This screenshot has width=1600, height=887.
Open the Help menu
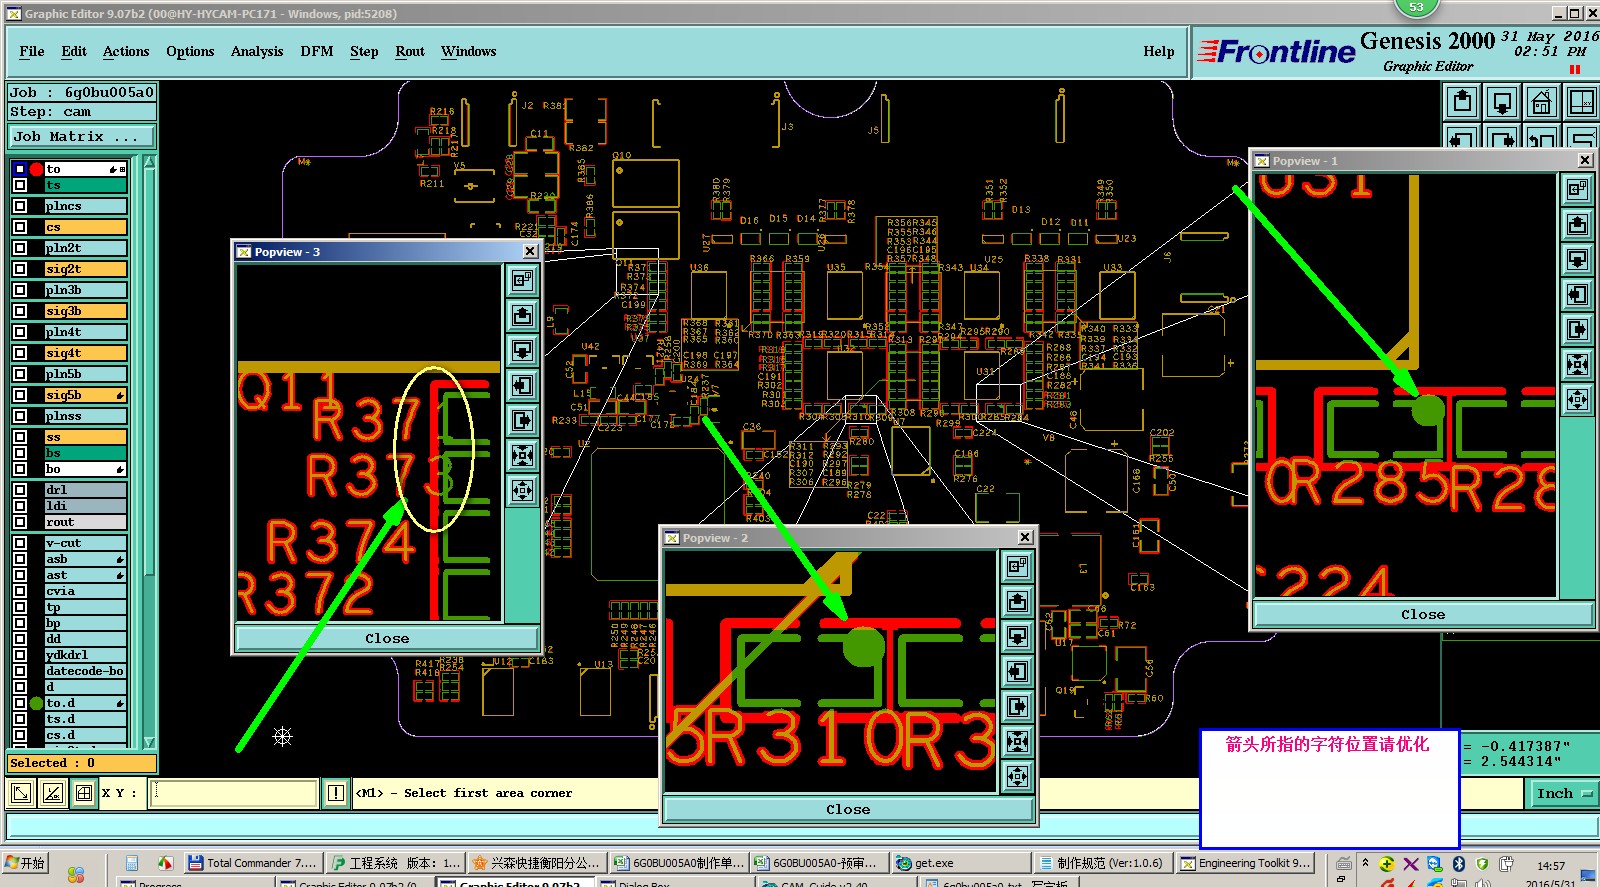(x=1159, y=52)
